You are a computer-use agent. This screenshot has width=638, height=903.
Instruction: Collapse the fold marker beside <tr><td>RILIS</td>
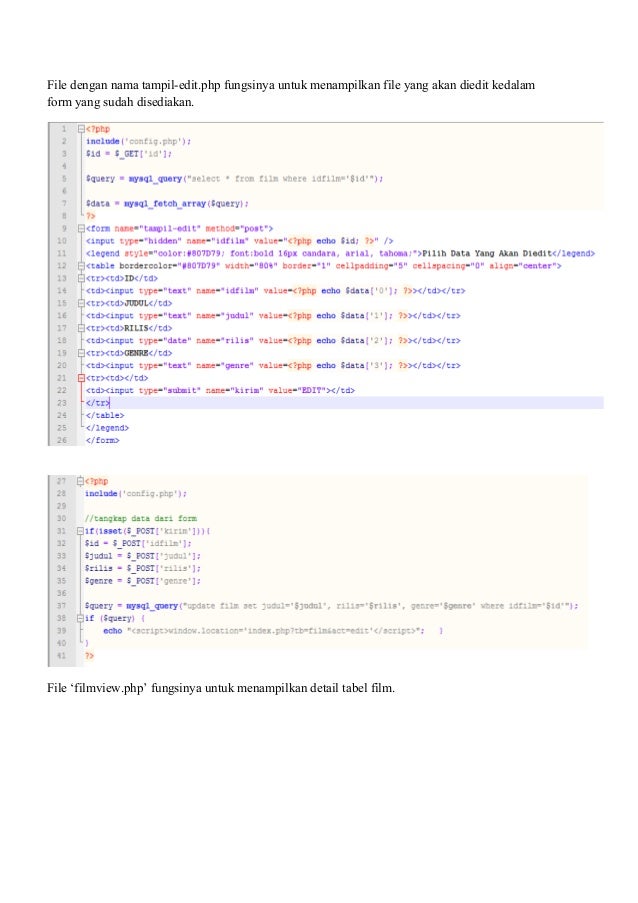tap(81, 328)
